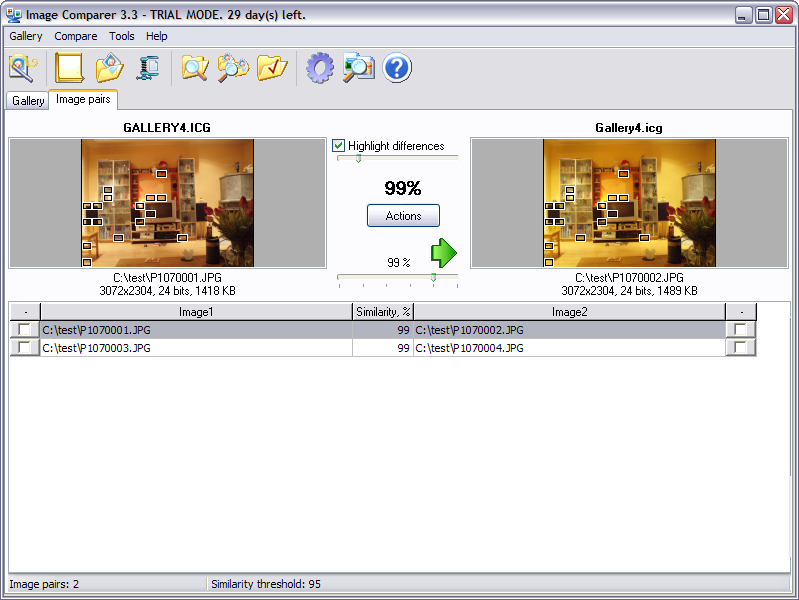
Task: Open options via the blue gear icon
Action: pyautogui.click(x=320, y=68)
